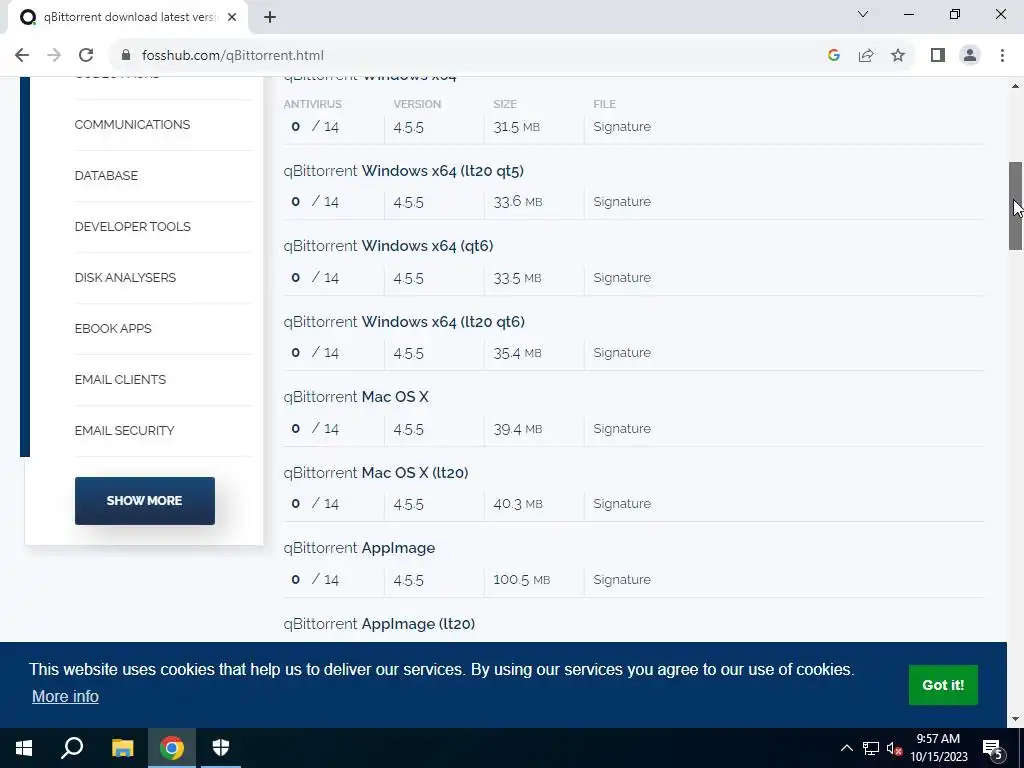Download qBittorrent AppImage (lt20)
Image resolution: width=1024 pixels, height=768 pixels.
pyautogui.click(x=379, y=624)
